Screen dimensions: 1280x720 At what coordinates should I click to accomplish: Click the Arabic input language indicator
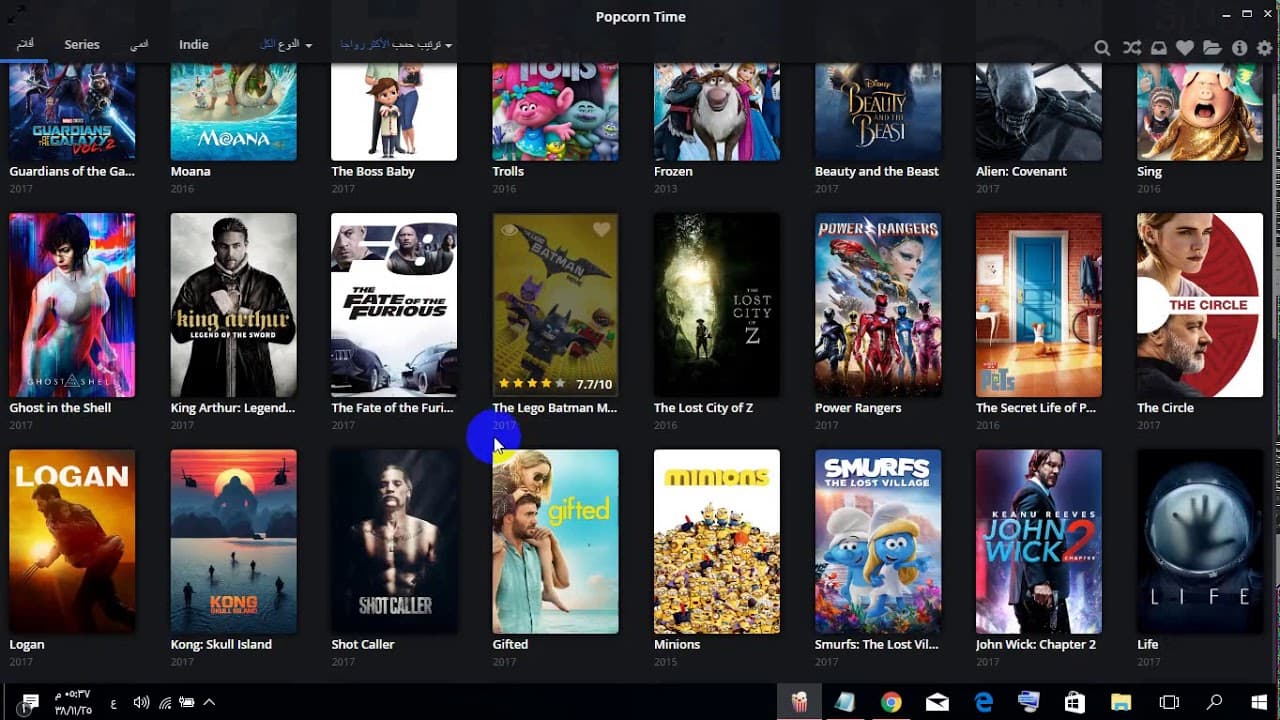pyautogui.click(x=113, y=703)
